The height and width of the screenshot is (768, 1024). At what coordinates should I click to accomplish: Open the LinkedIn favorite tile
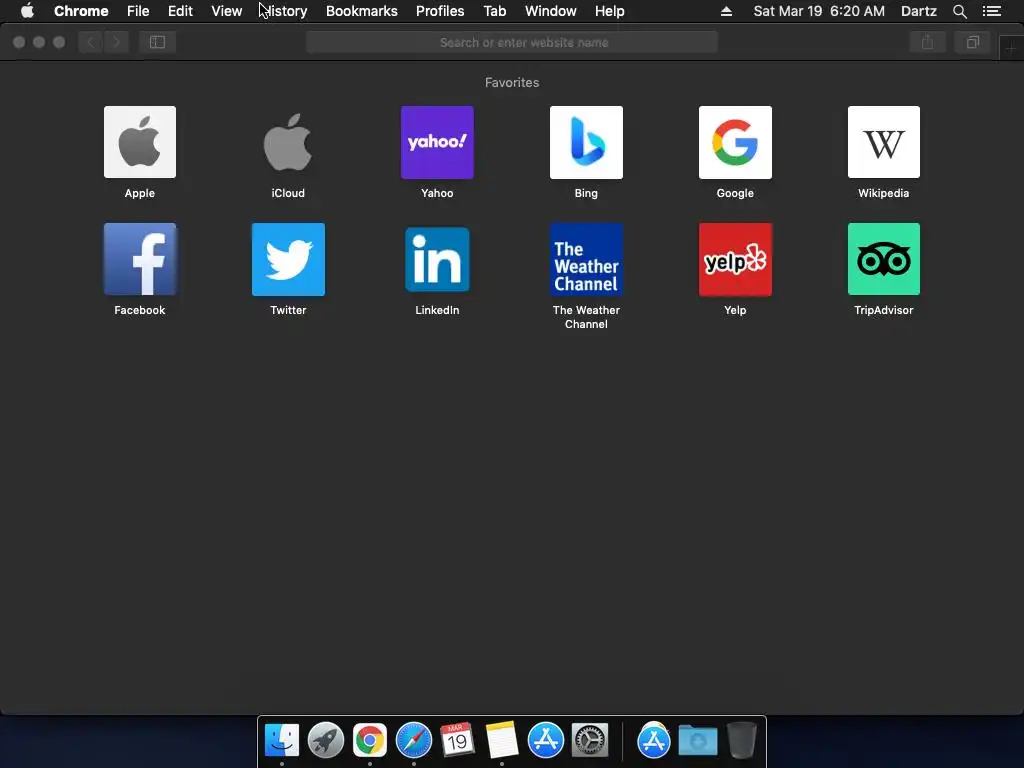[437, 259]
